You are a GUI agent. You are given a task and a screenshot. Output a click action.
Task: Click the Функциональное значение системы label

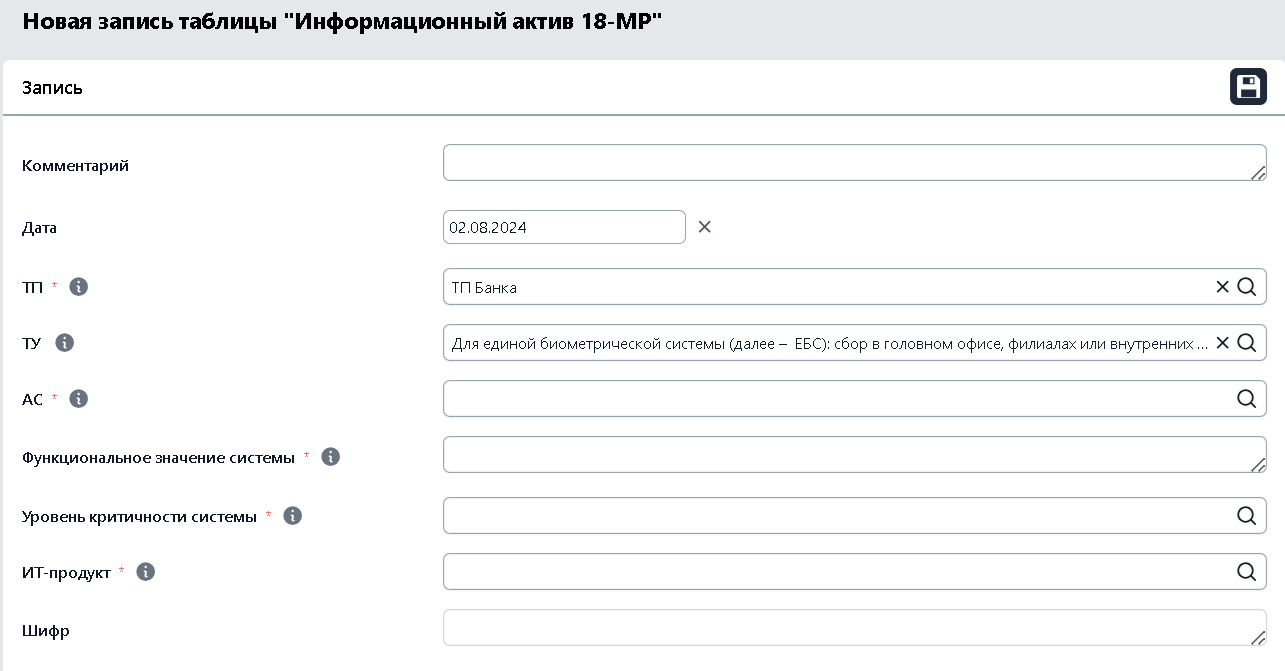[x=158, y=457]
